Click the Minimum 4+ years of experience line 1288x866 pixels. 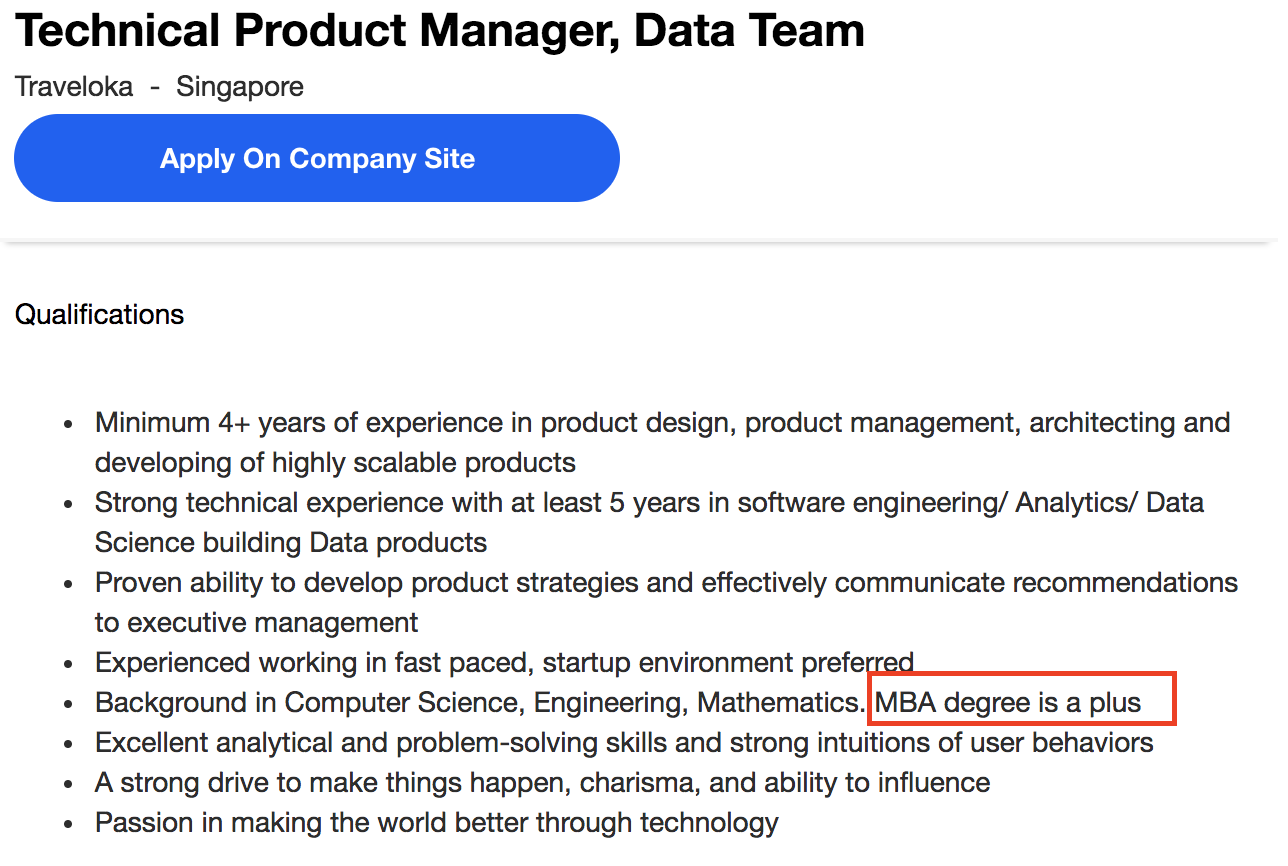[662, 422]
